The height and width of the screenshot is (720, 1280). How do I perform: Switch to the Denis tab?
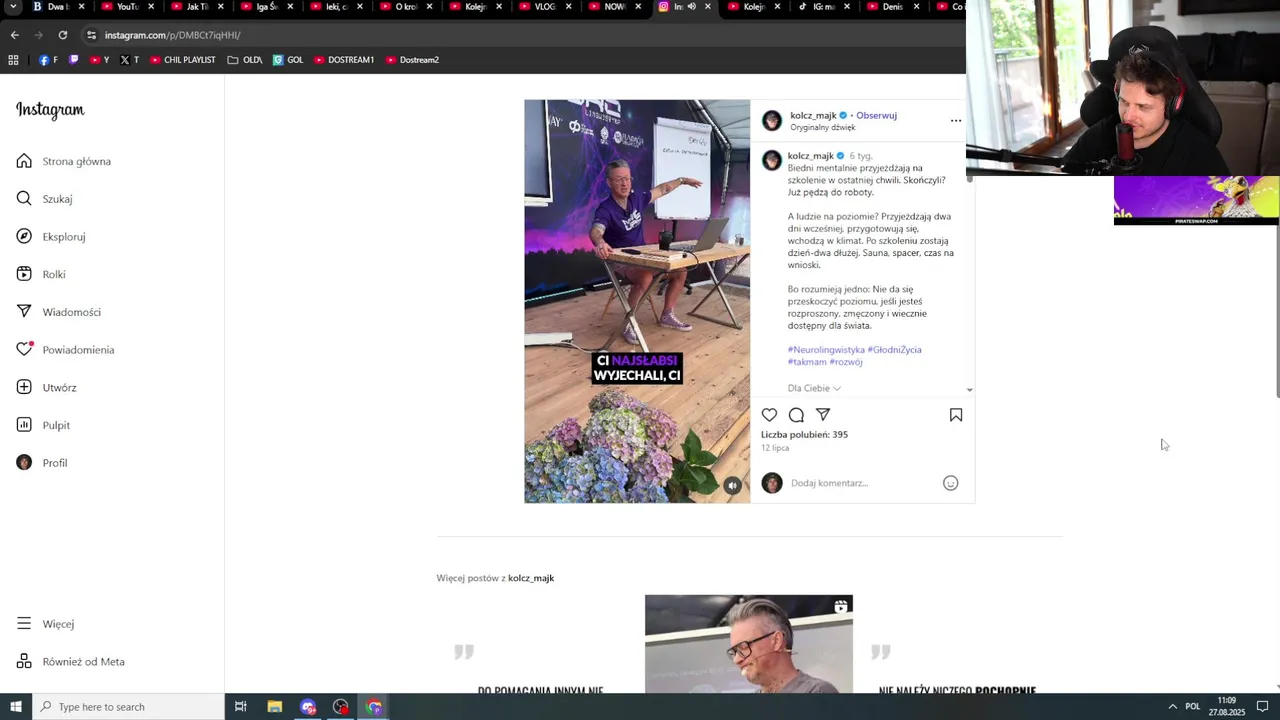(893, 7)
